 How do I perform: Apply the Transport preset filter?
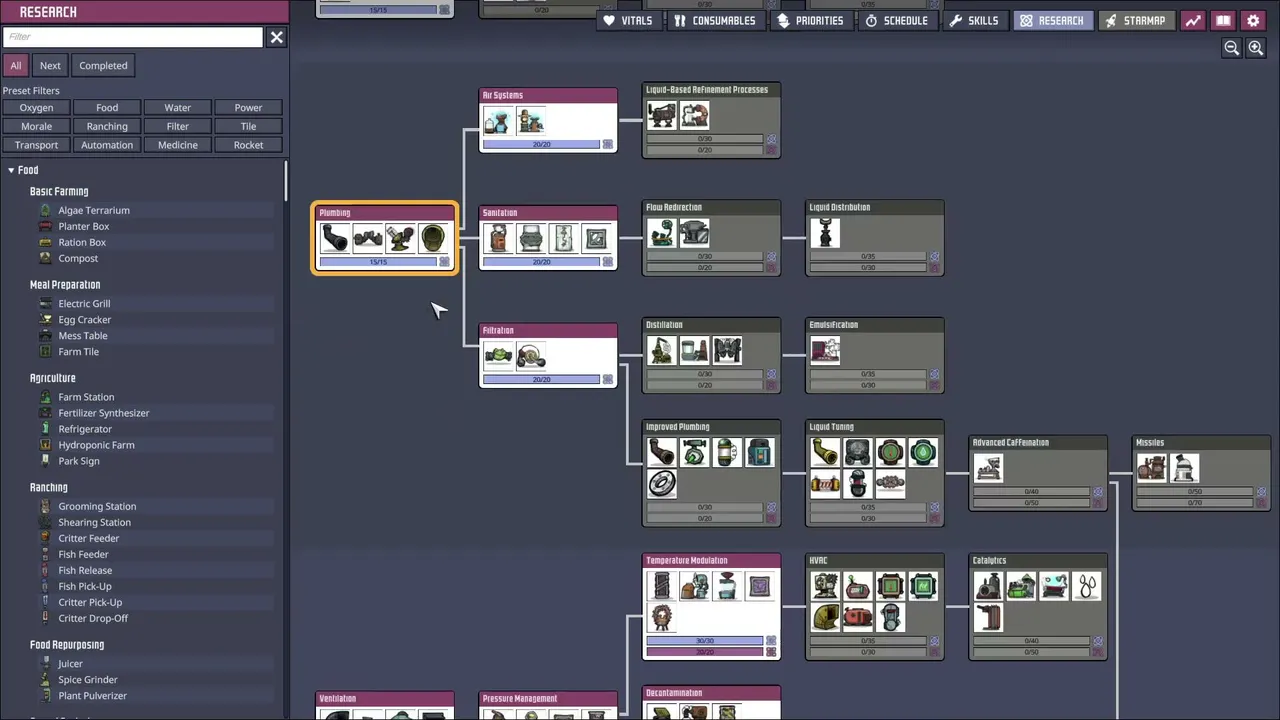(x=36, y=145)
